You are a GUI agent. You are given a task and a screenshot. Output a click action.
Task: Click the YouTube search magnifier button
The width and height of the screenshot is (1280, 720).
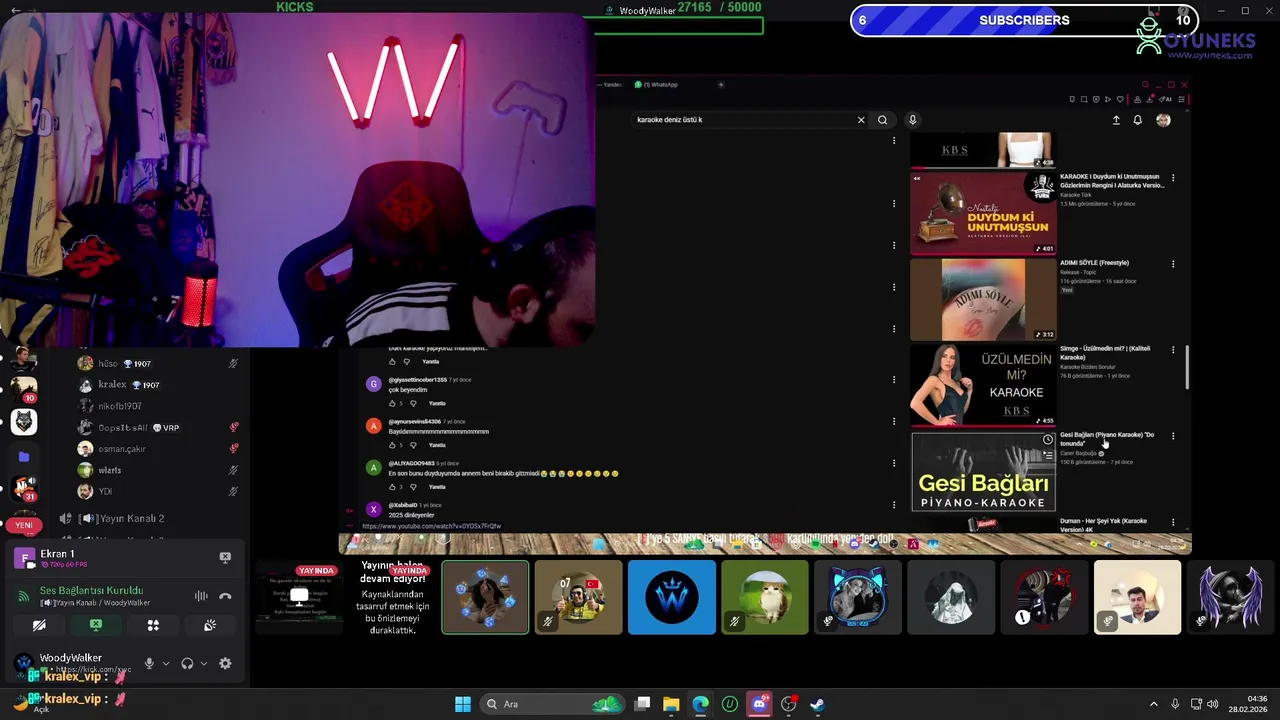tap(882, 120)
